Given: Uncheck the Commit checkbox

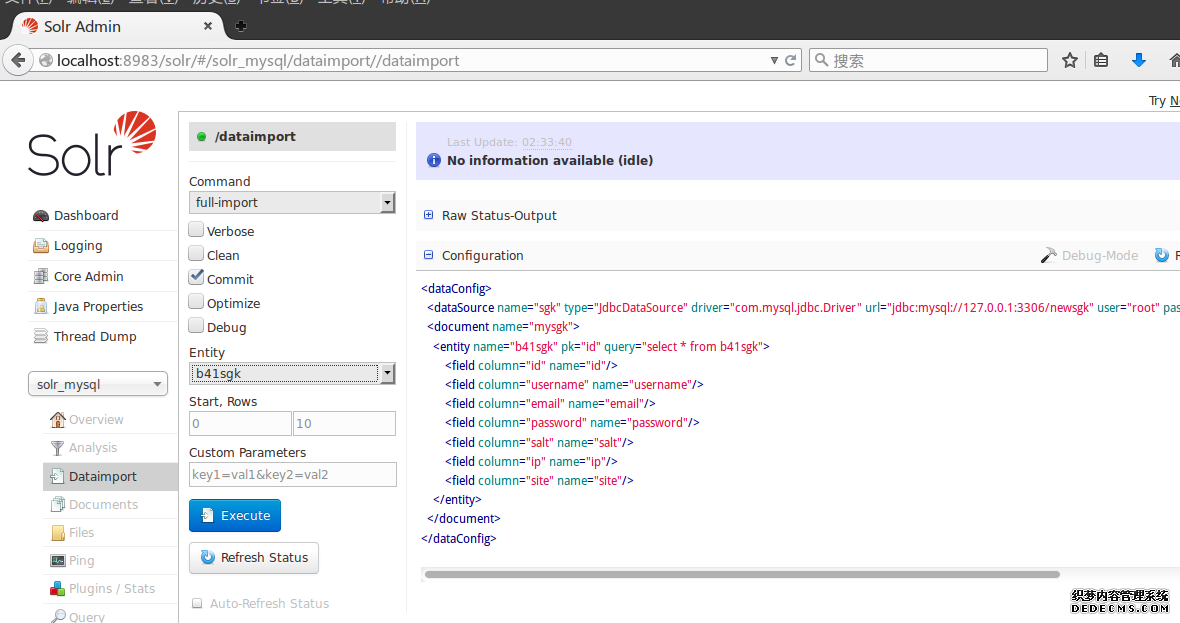Looking at the screenshot, I should pyautogui.click(x=197, y=278).
